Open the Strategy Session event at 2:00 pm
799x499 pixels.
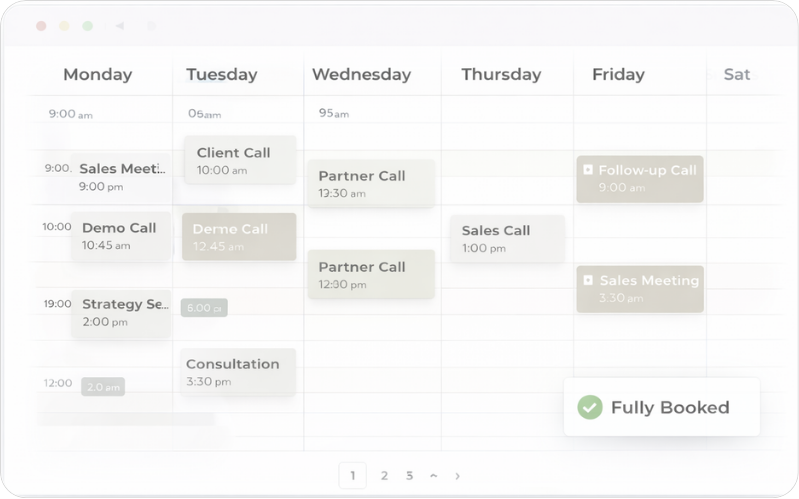tap(121, 312)
